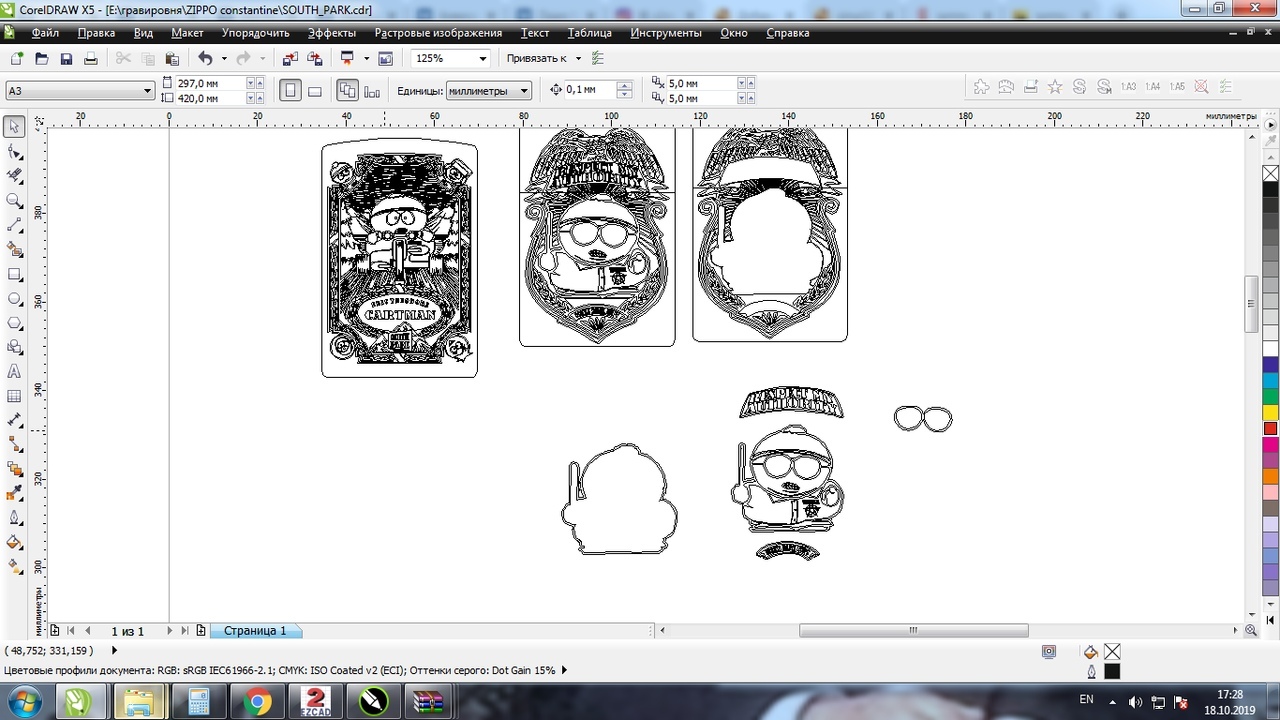The width and height of the screenshot is (1280, 720).
Task: Save the current document
Action: [66, 59]
